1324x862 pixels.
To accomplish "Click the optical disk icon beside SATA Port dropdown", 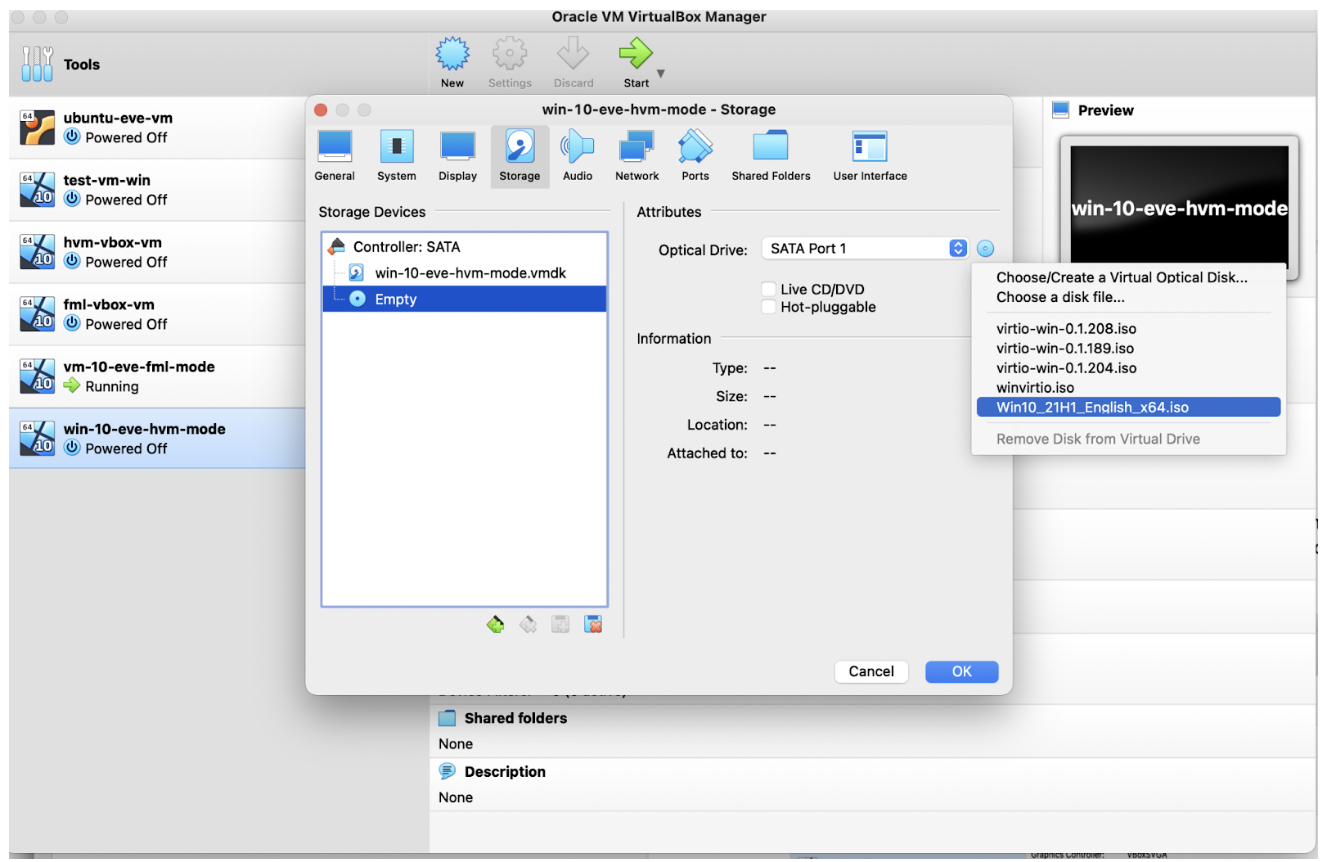I will click(985, 248).
